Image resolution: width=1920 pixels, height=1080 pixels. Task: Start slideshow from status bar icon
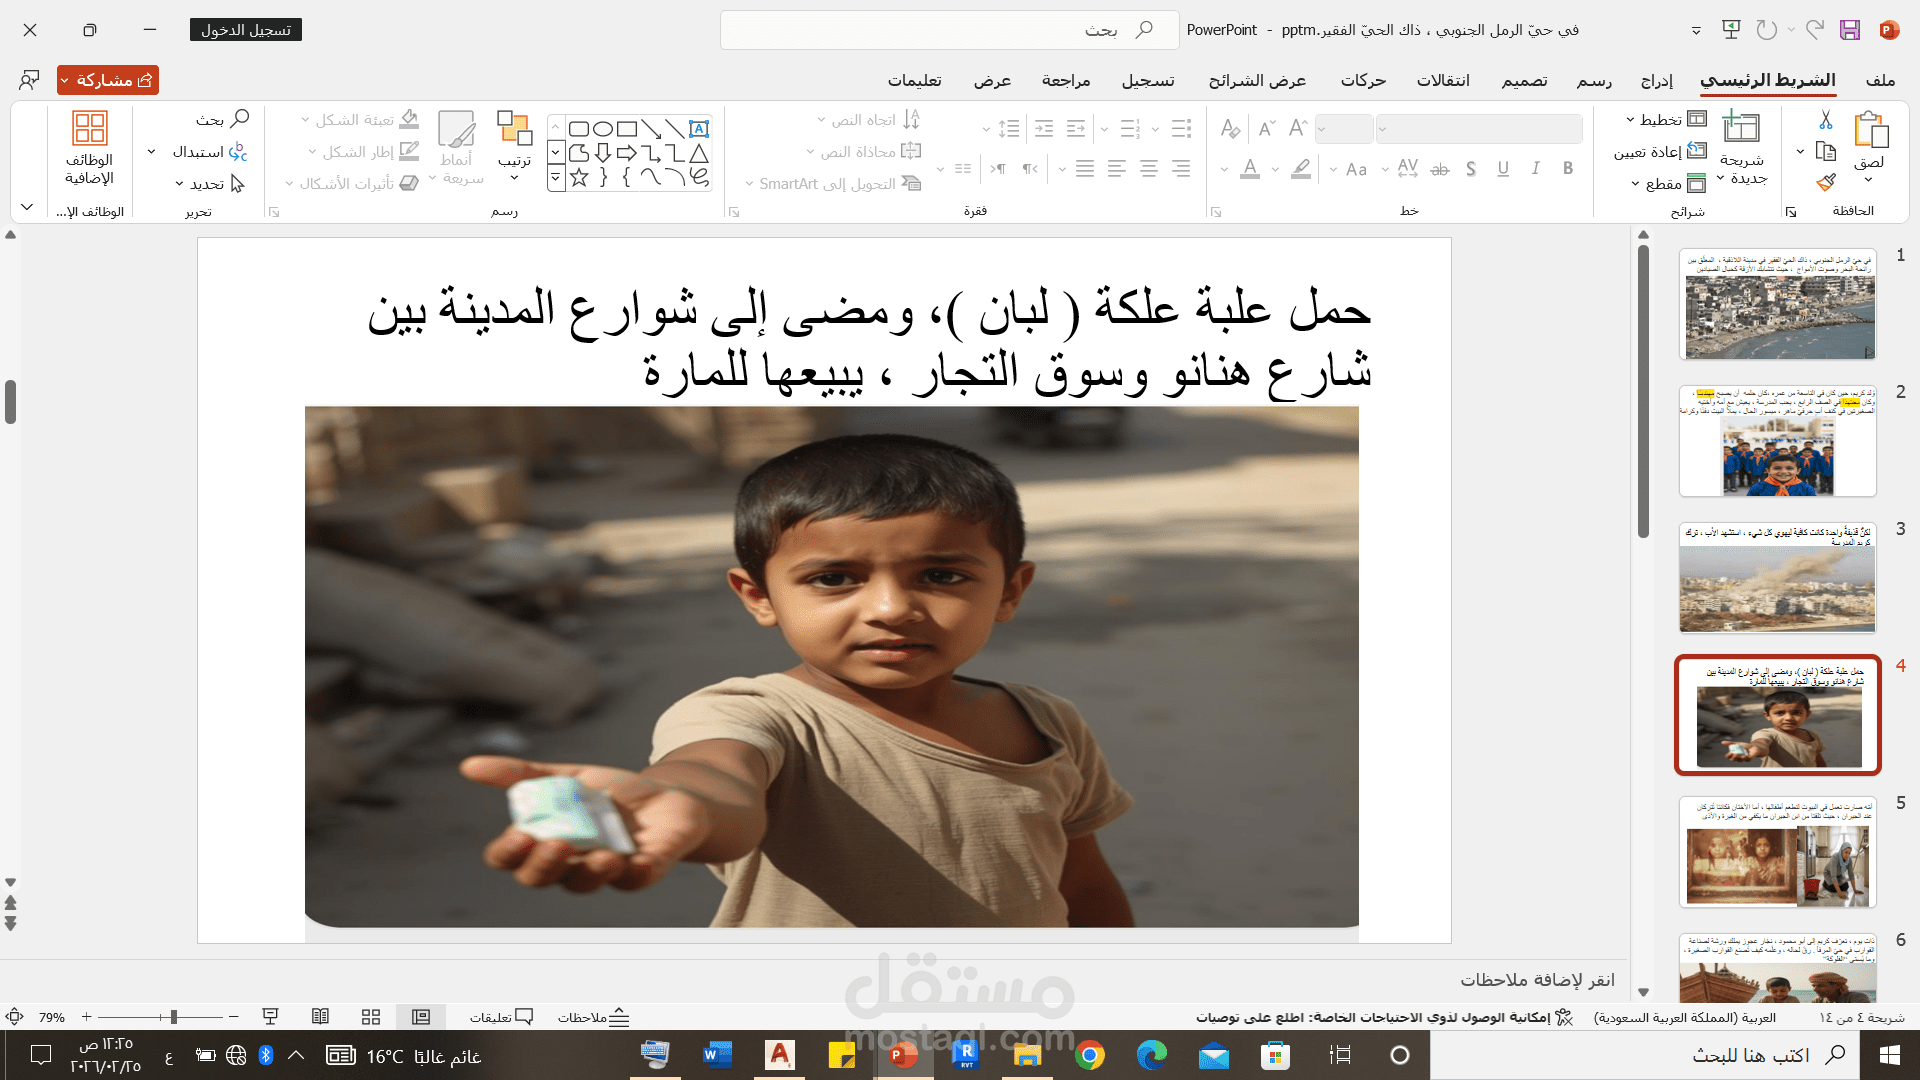270,1017
